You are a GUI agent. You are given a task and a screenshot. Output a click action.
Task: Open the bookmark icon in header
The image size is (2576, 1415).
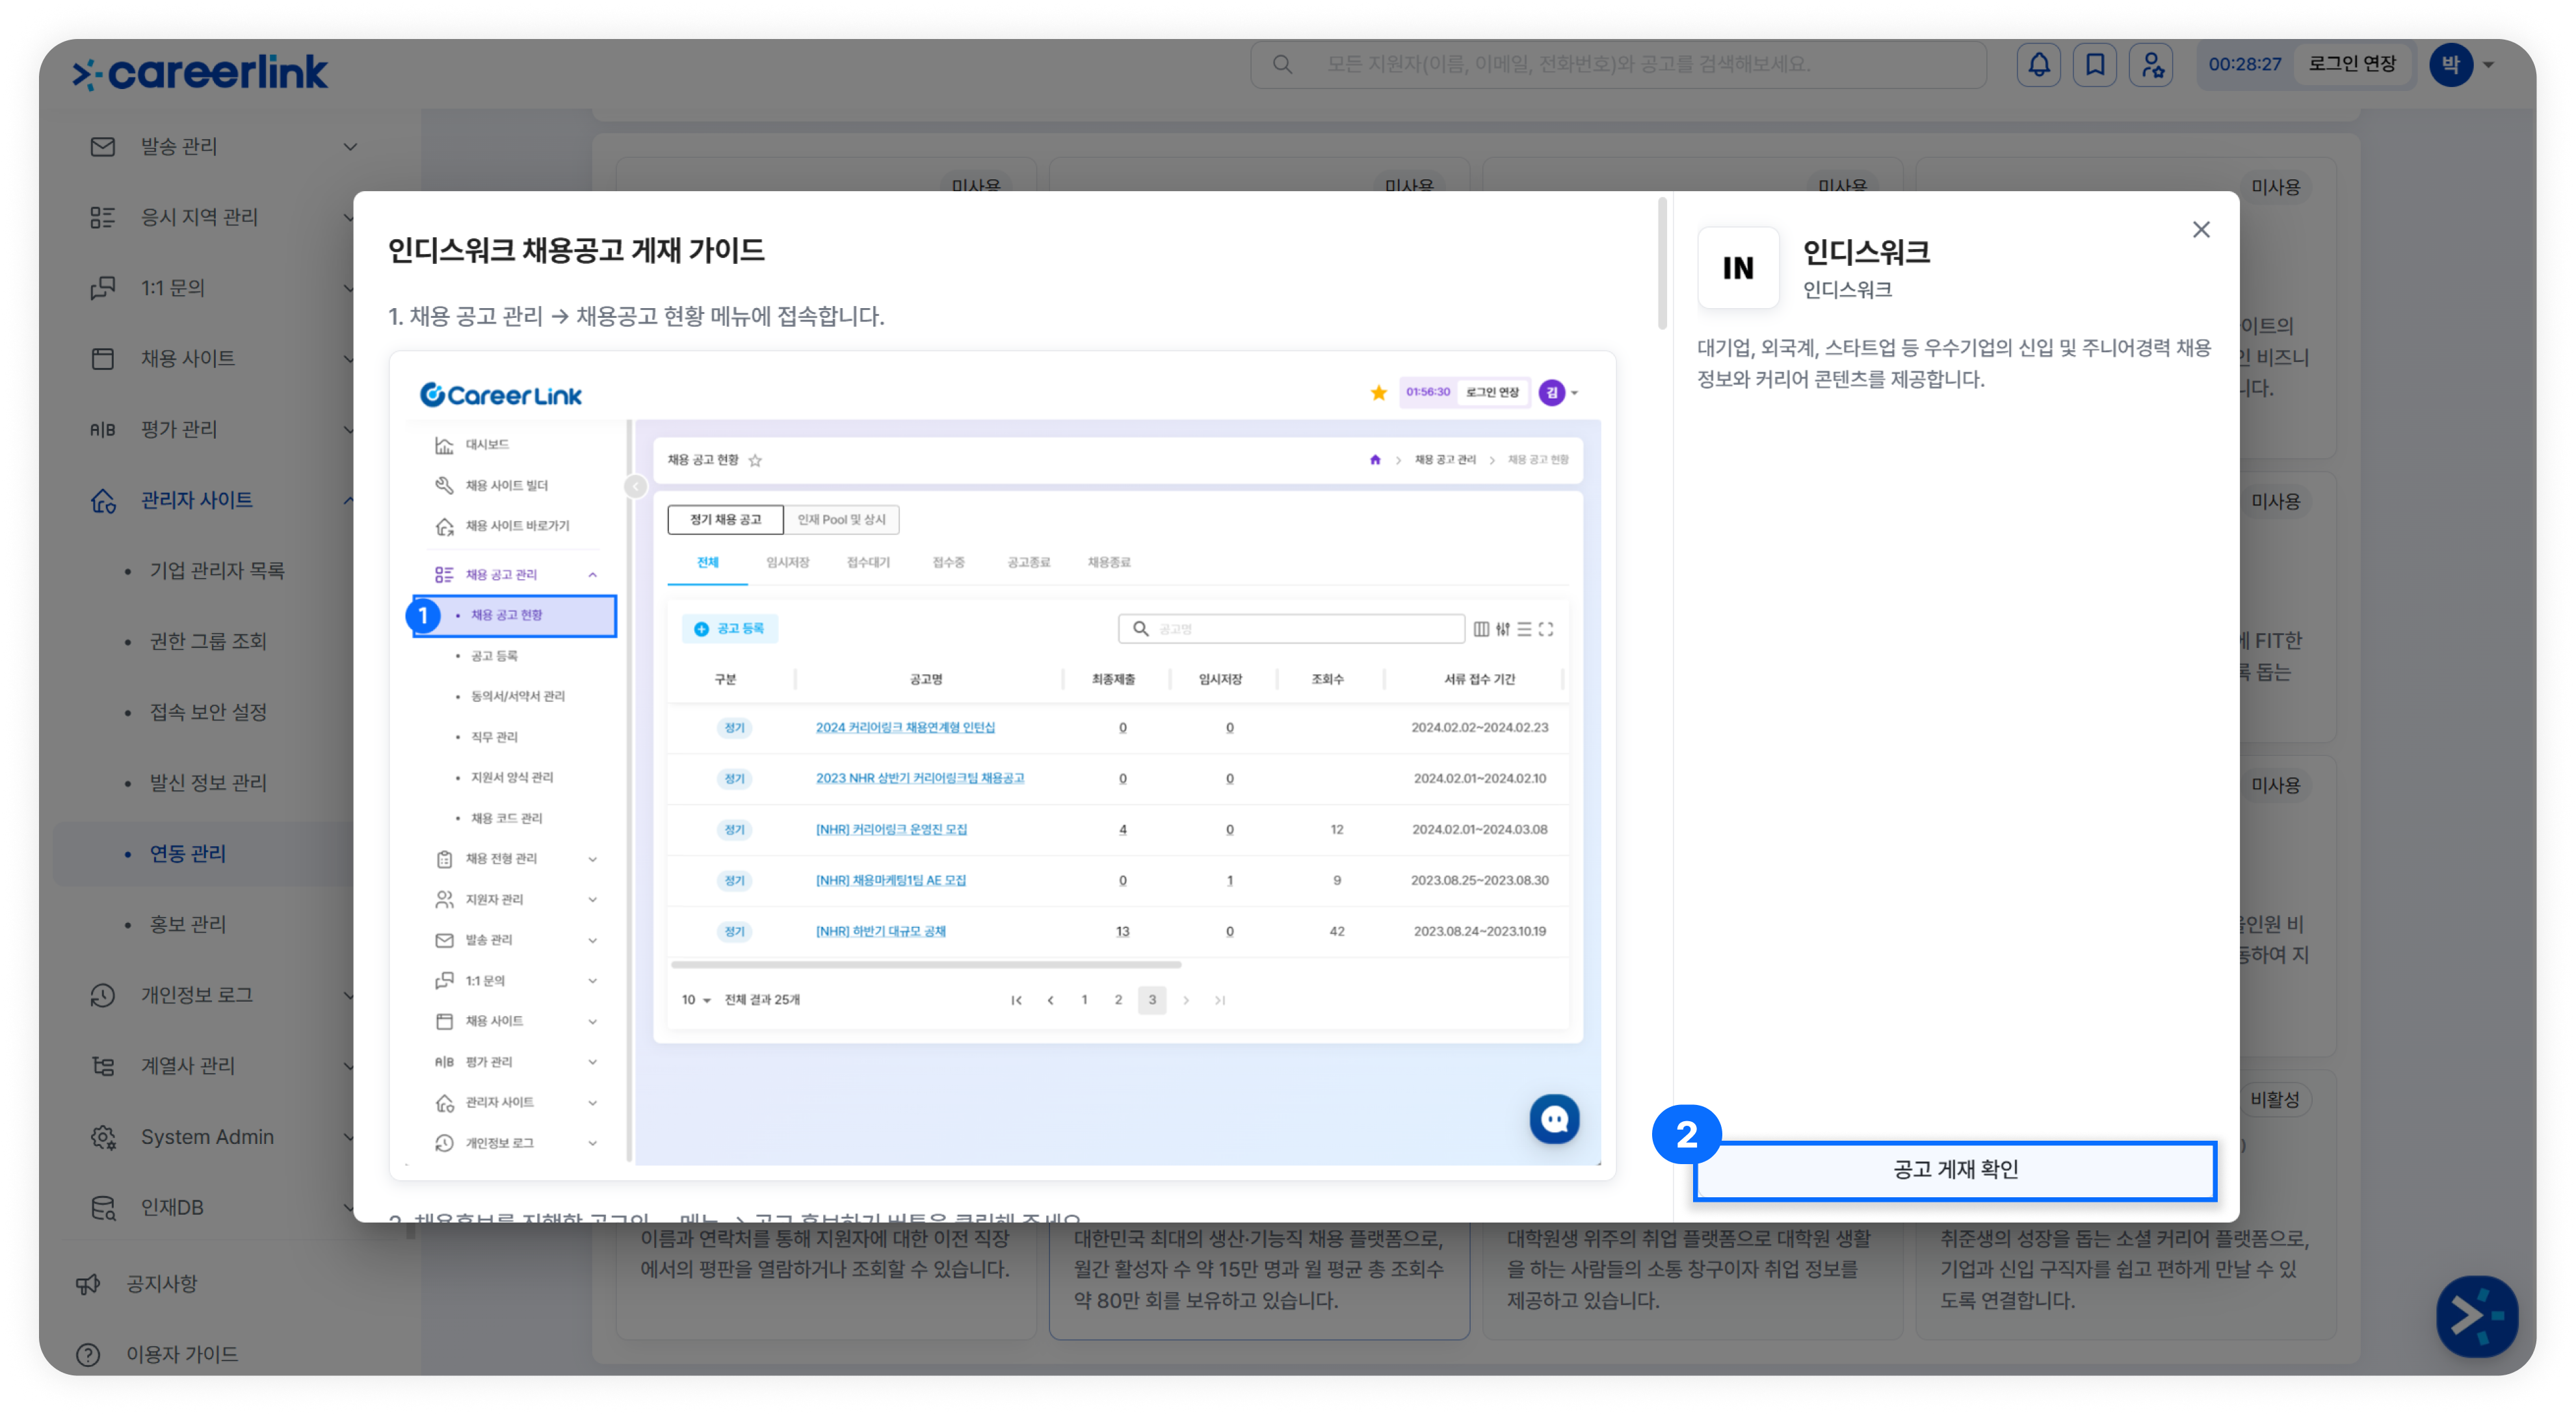(x=2094, y=65)
